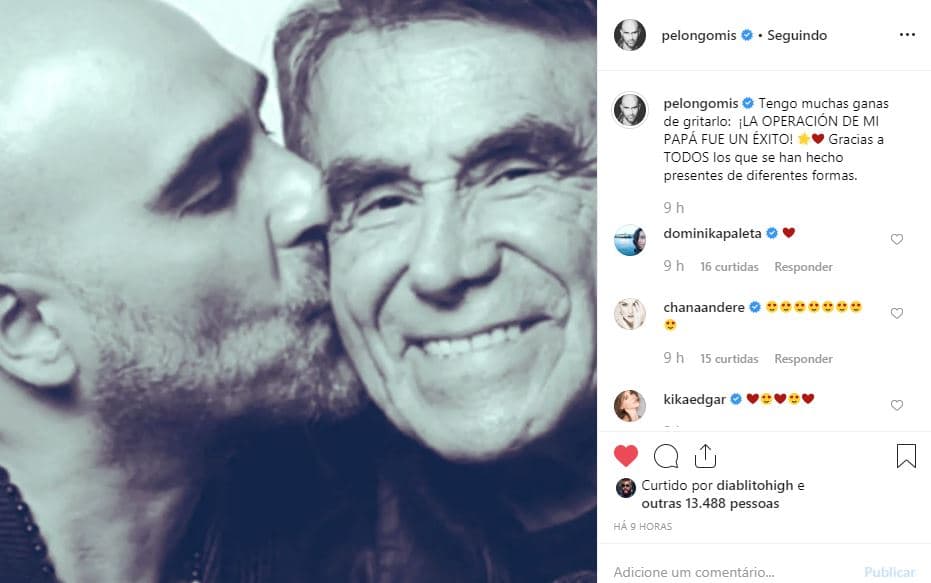Save the post with the bookmark icon

[x=905, y=455]
